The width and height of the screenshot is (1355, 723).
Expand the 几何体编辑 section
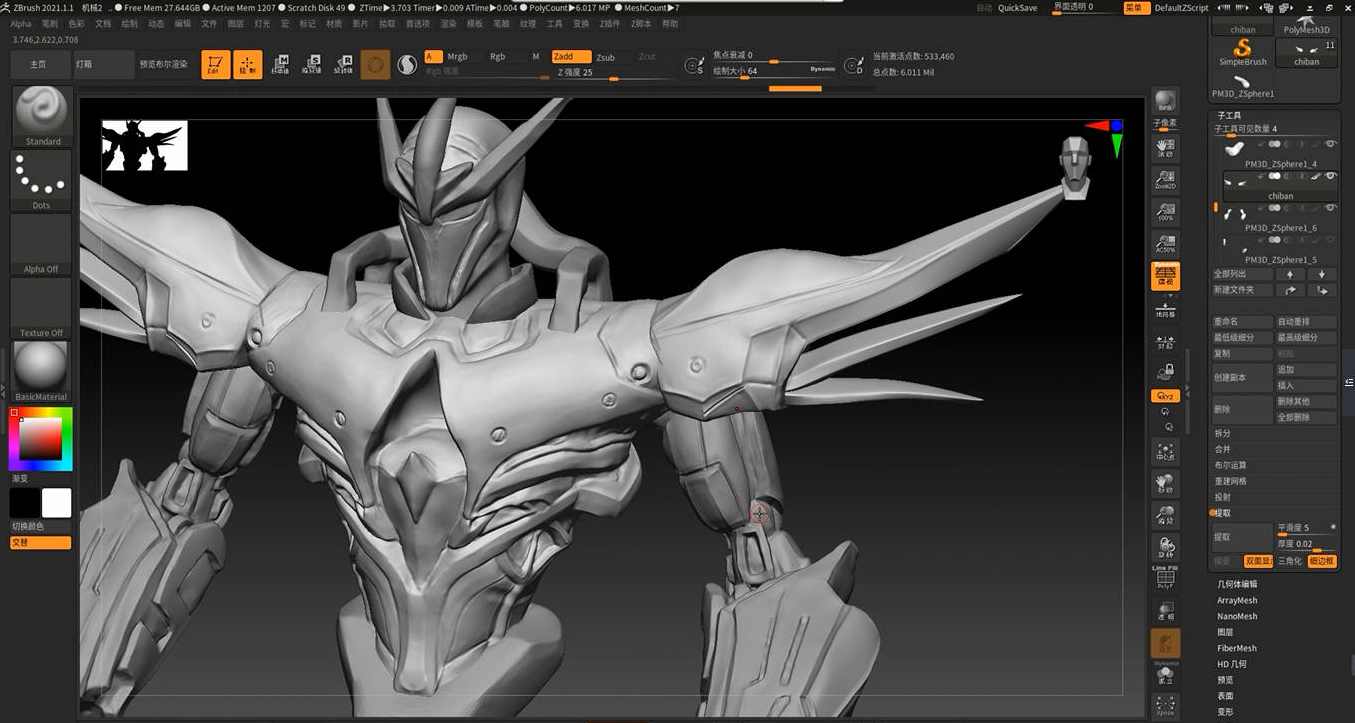[1240, 583]
